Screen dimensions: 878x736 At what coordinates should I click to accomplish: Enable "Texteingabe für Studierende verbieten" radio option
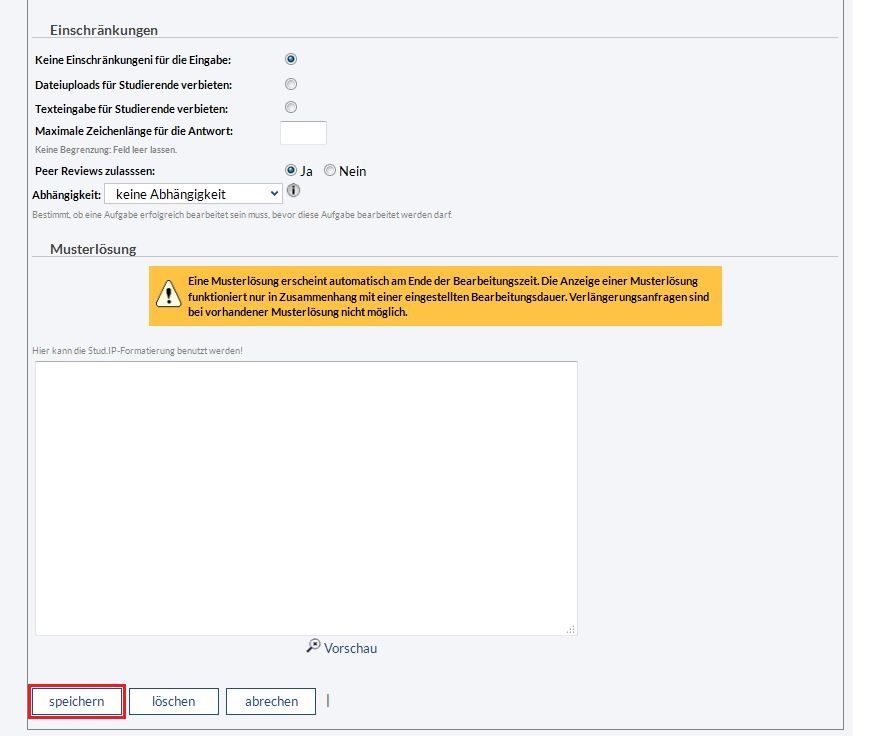coord(291,108)
